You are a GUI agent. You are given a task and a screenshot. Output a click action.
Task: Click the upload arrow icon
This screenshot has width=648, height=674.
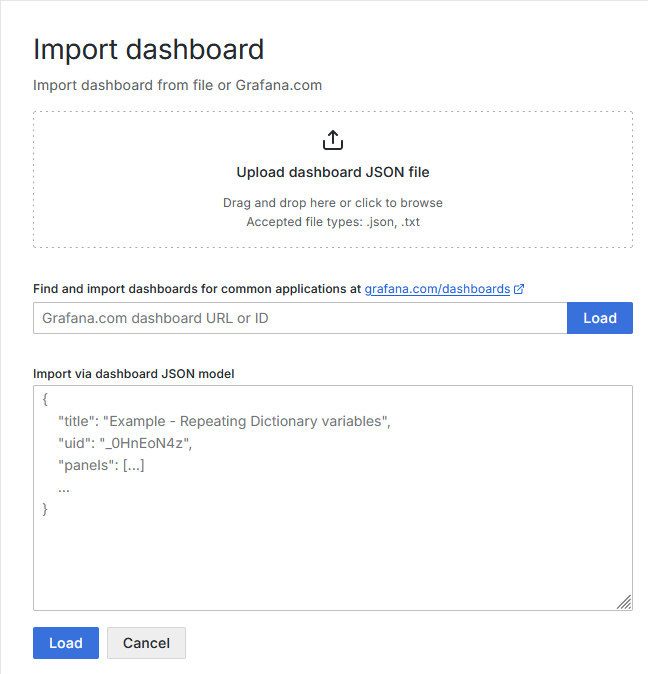tap(333, 140)
